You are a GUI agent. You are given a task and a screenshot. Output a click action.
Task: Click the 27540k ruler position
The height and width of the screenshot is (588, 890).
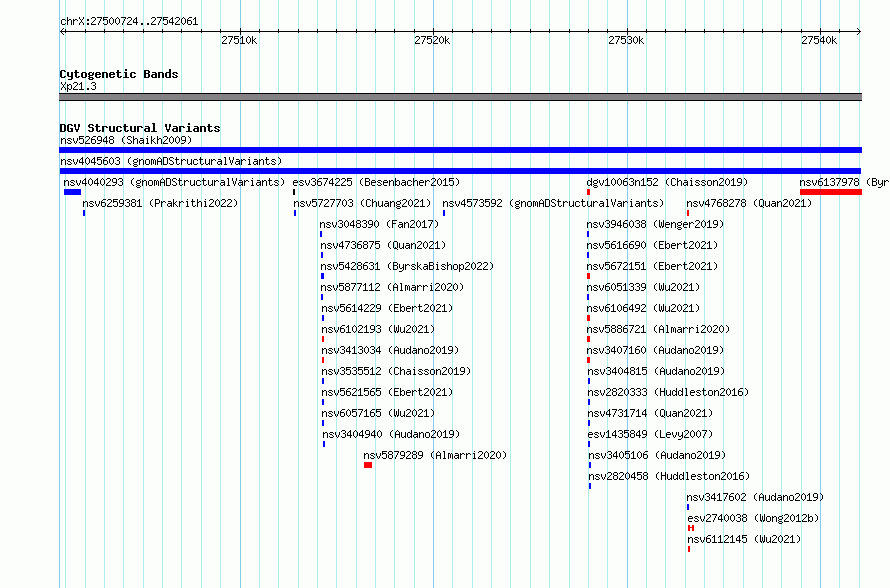820,40
